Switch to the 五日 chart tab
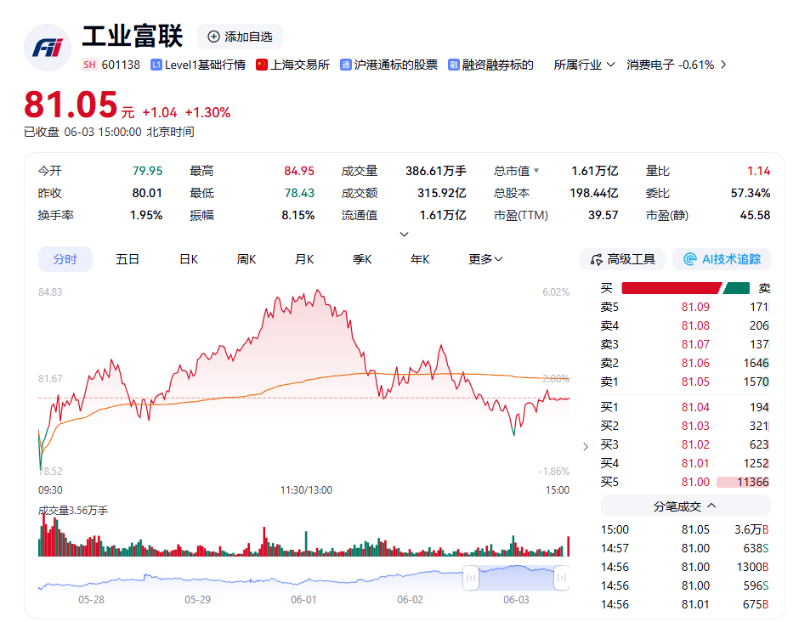This screenshot has width=799, height=622. click(x=127, y=259)
